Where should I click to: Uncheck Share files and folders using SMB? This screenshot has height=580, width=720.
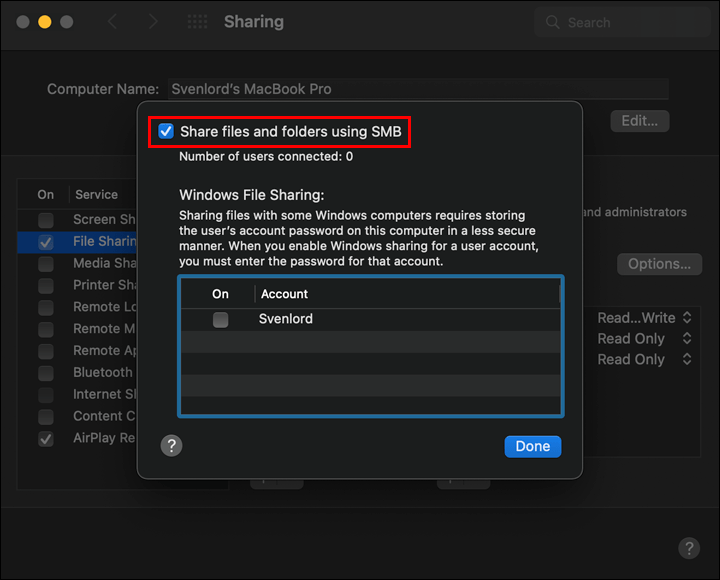(x=166, y=131)
